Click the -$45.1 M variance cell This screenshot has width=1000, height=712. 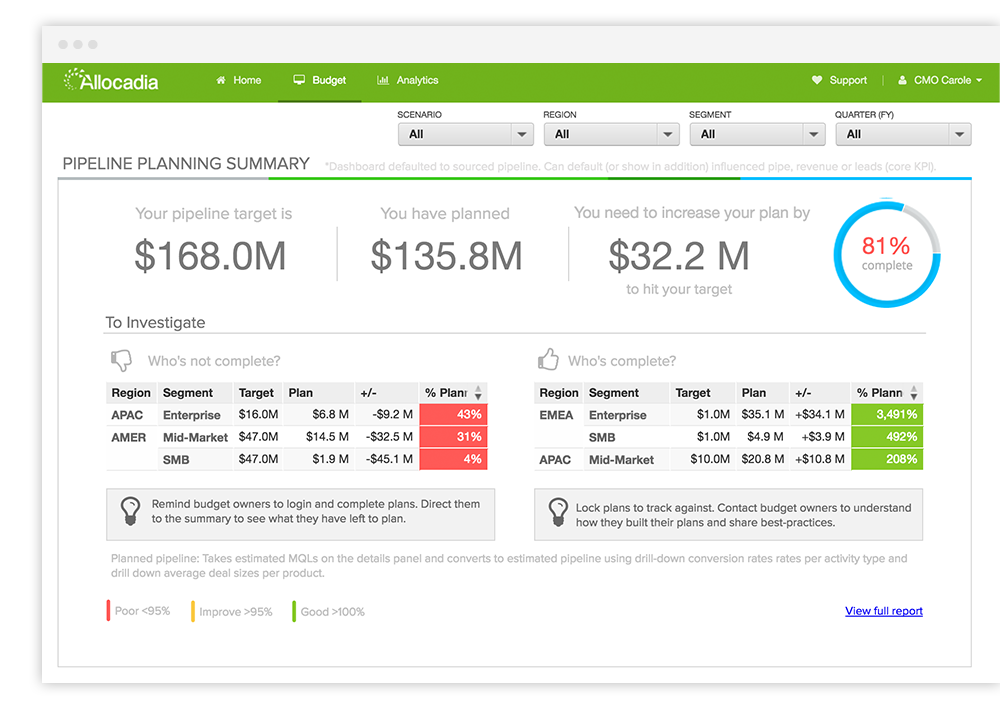click(389, 459)
